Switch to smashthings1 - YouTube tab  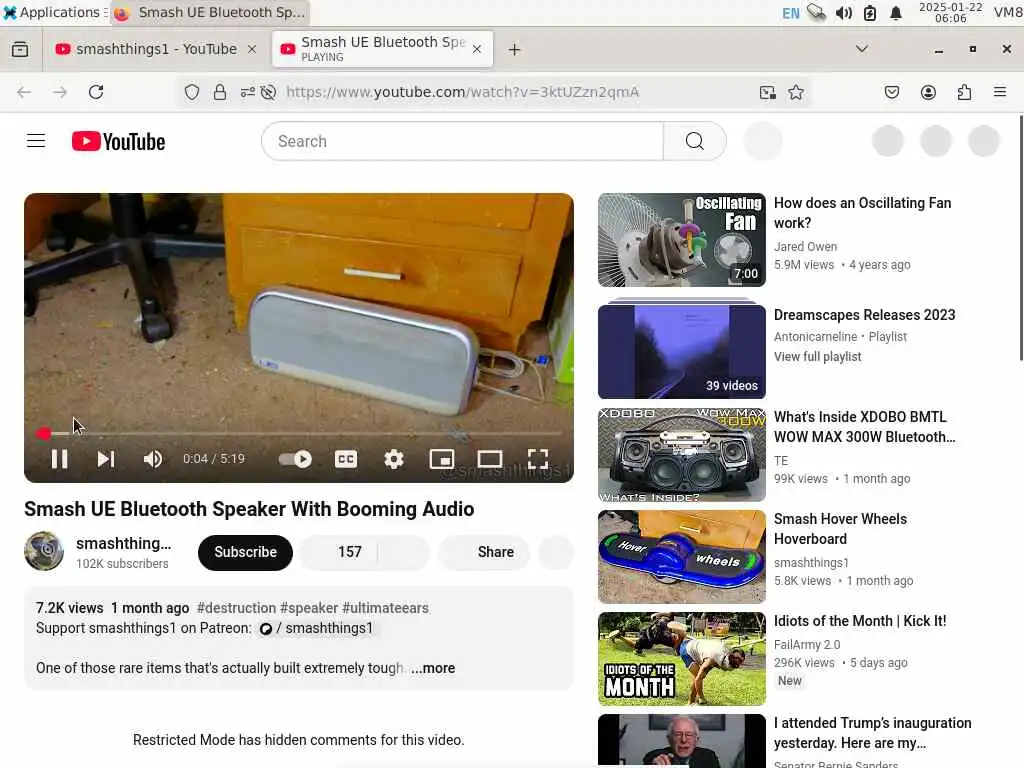155,50
